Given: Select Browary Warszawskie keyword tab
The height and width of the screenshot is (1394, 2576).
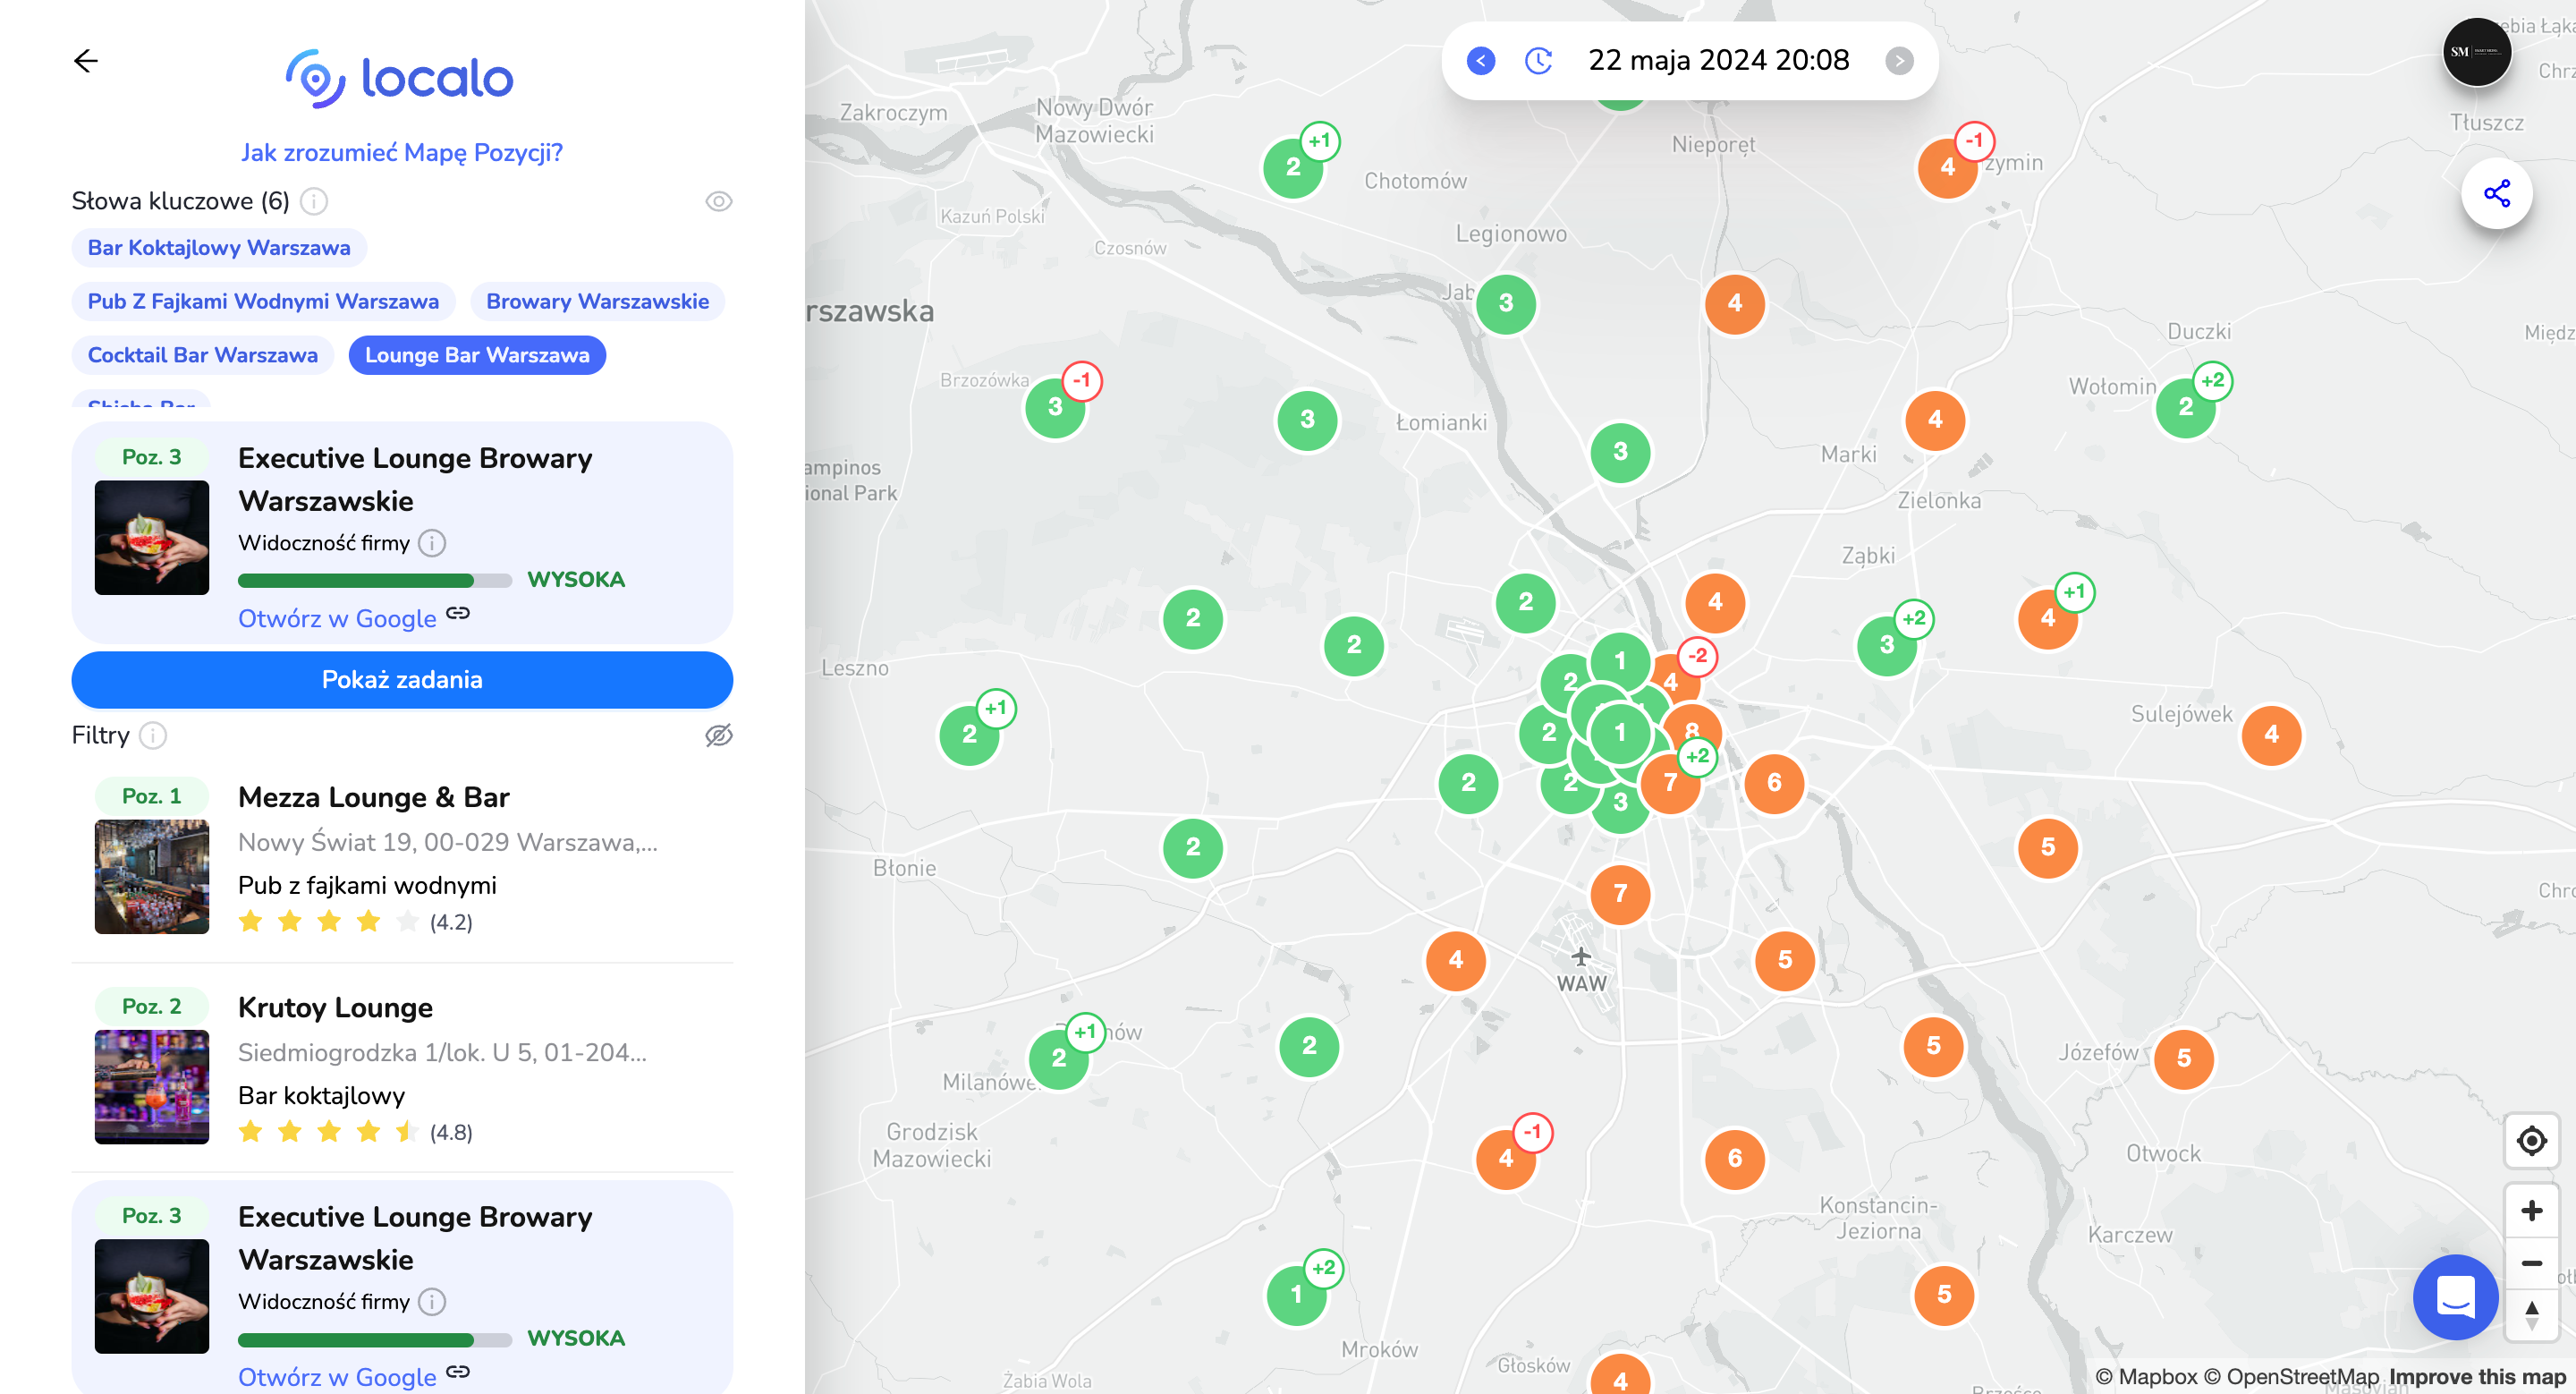Looking at the screenshot, I should 597,301.
